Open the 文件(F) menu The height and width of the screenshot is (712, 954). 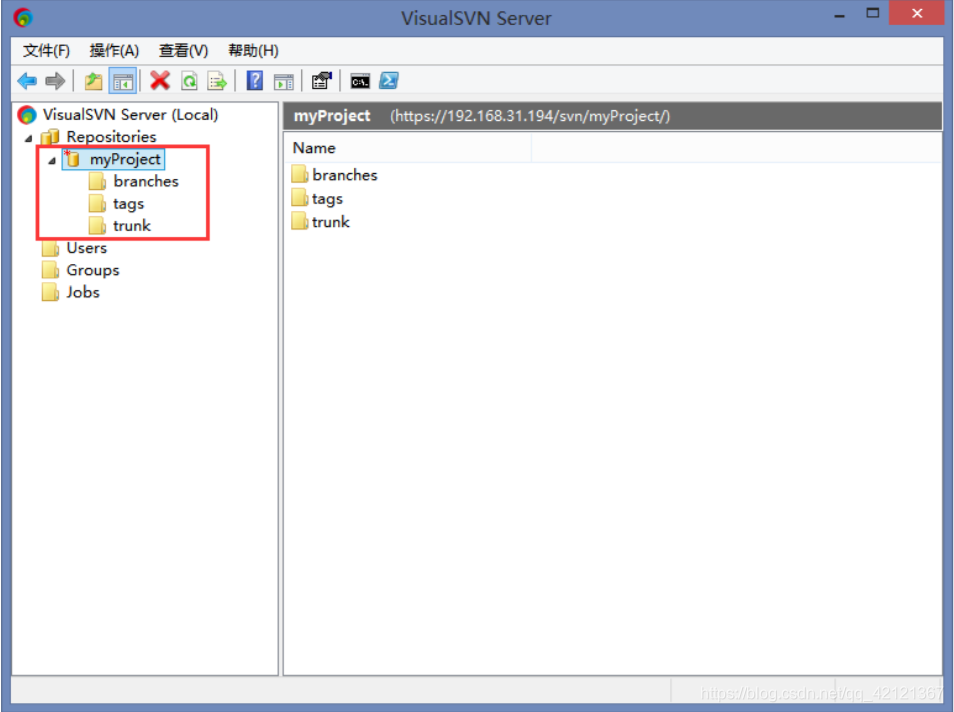tap(46, 51)
